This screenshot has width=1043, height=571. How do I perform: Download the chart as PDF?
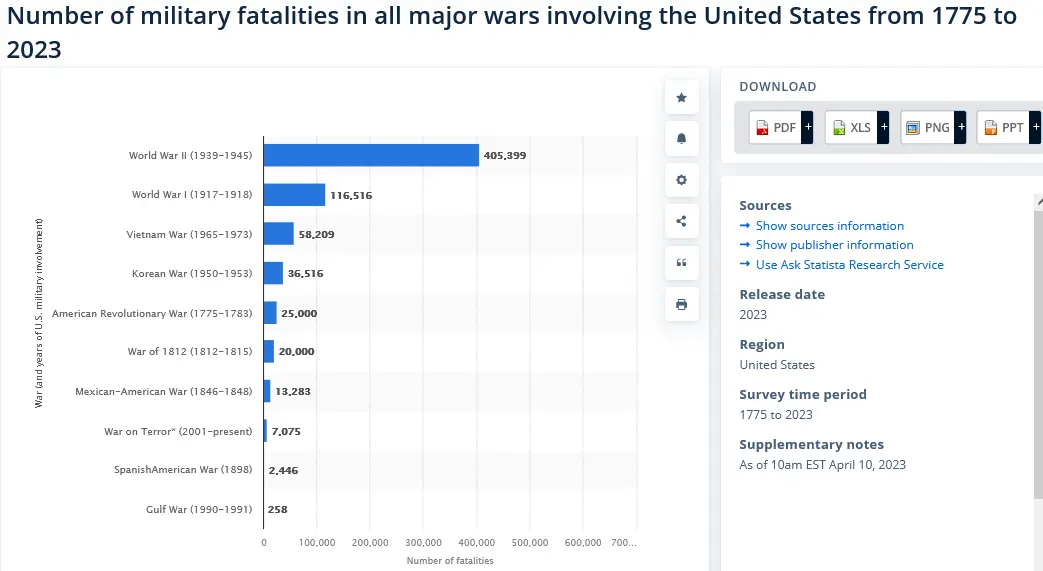(776, 127)
